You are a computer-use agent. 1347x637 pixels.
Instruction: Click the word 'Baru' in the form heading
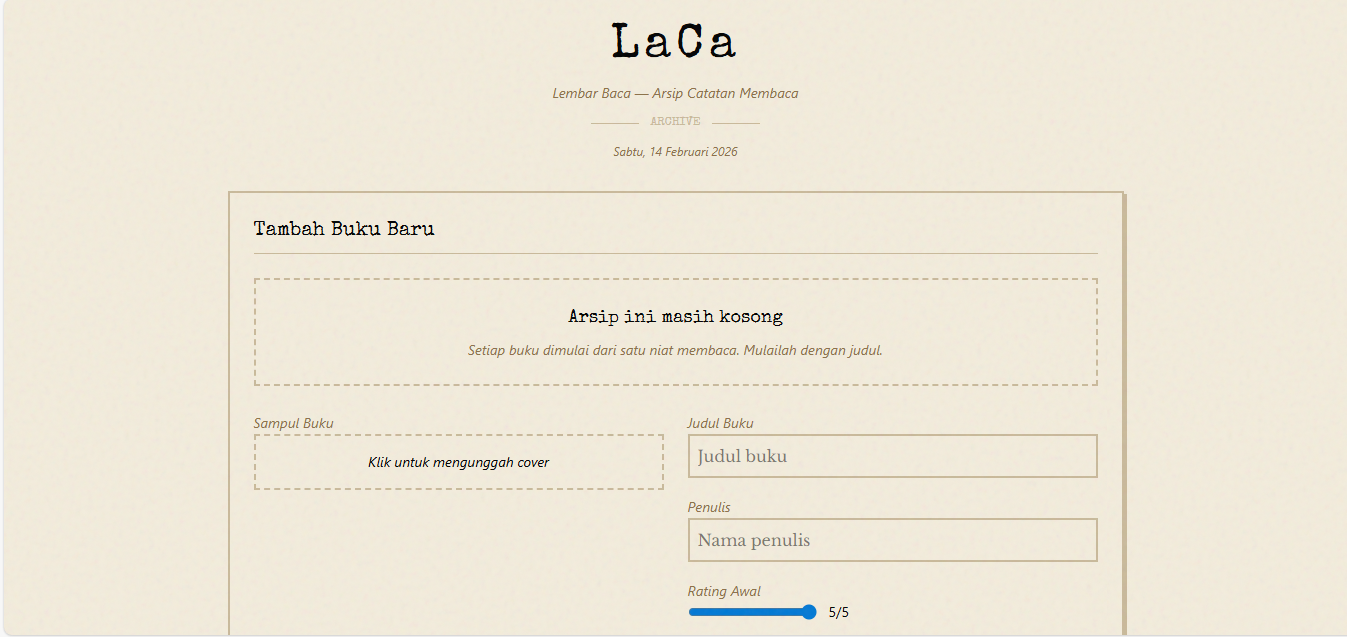(x=411, y=229)
